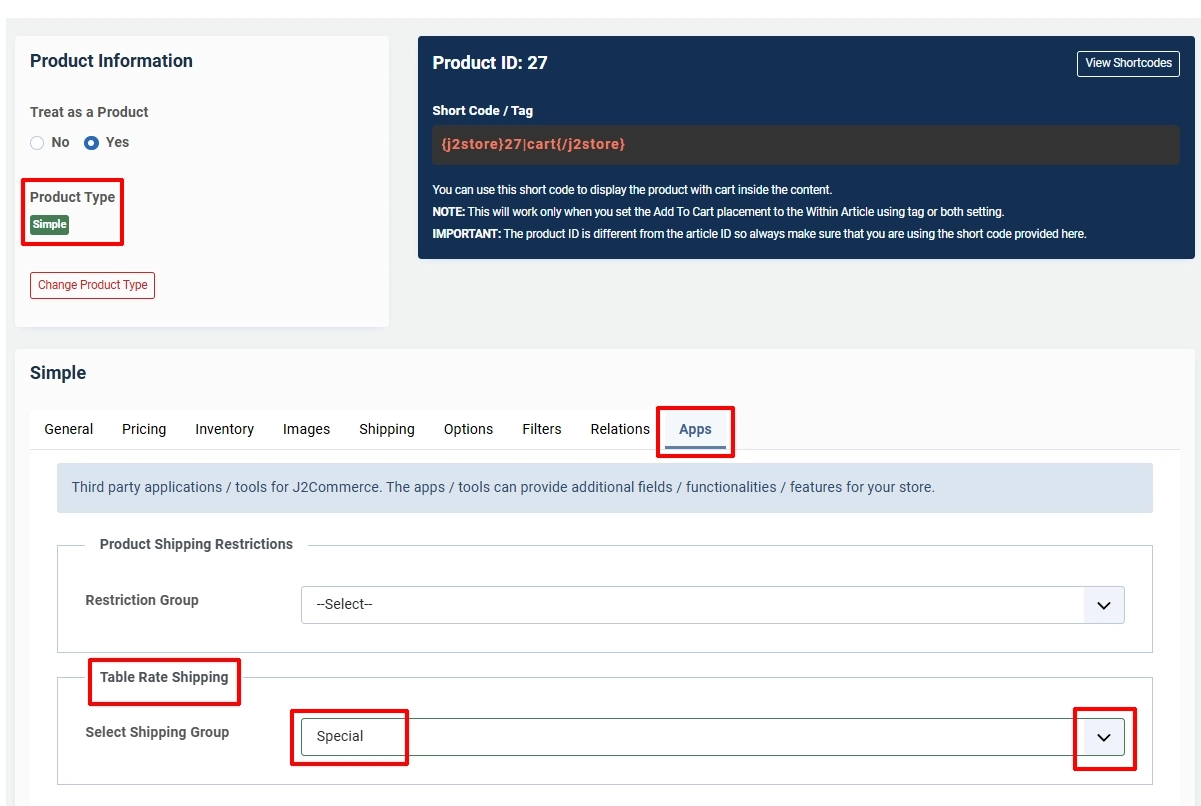This screenshot has height=806, width=1201.
Task: Open the Restriction Group dropdown
Action: 712,605
